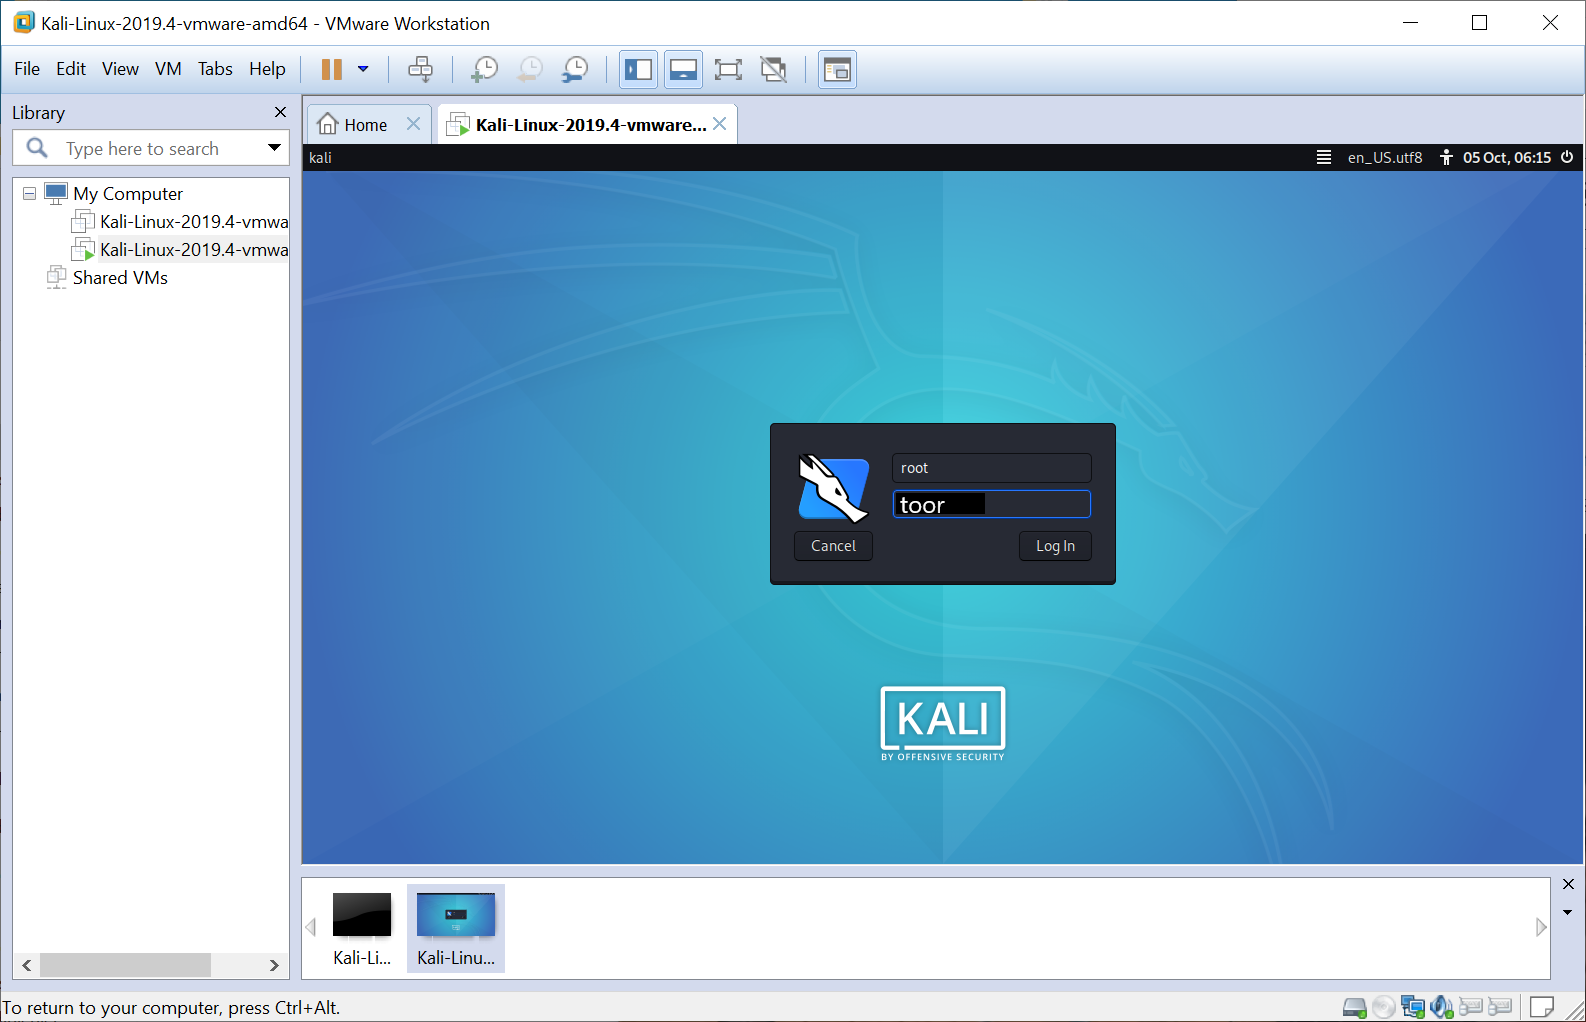Collapse the My Computer tree node
This screenshot has width=1586, height=1022.
click(29, 193)
